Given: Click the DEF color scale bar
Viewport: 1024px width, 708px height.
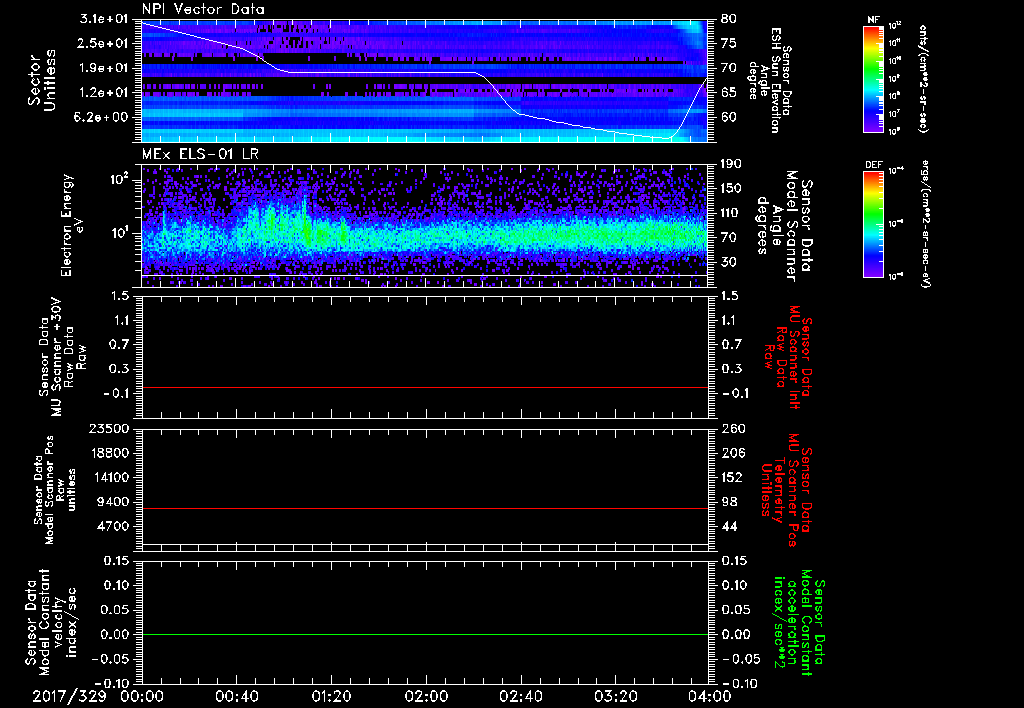Looking at the screenshot, I should click(874, 224).
